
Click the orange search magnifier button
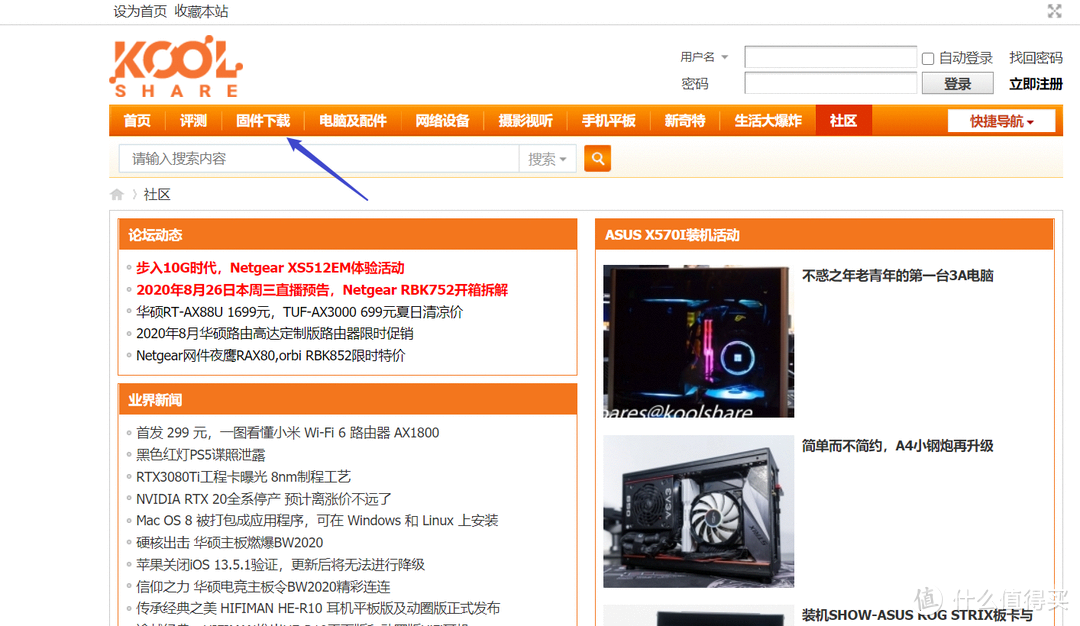pyautogui.click(x=597, y=158)
